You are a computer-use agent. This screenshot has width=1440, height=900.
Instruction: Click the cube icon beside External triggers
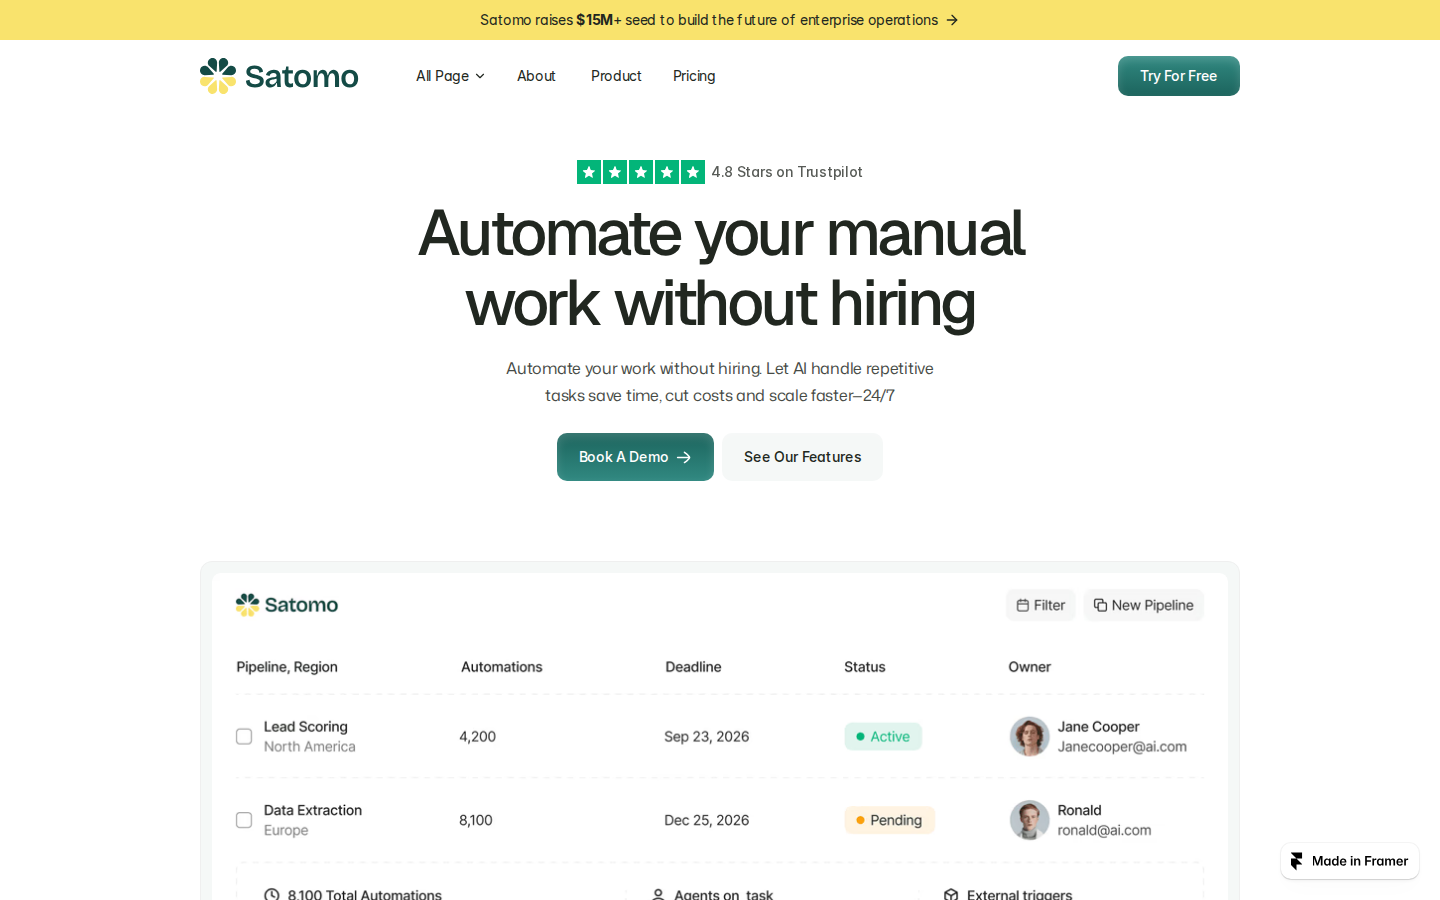(x=951, y=894)
